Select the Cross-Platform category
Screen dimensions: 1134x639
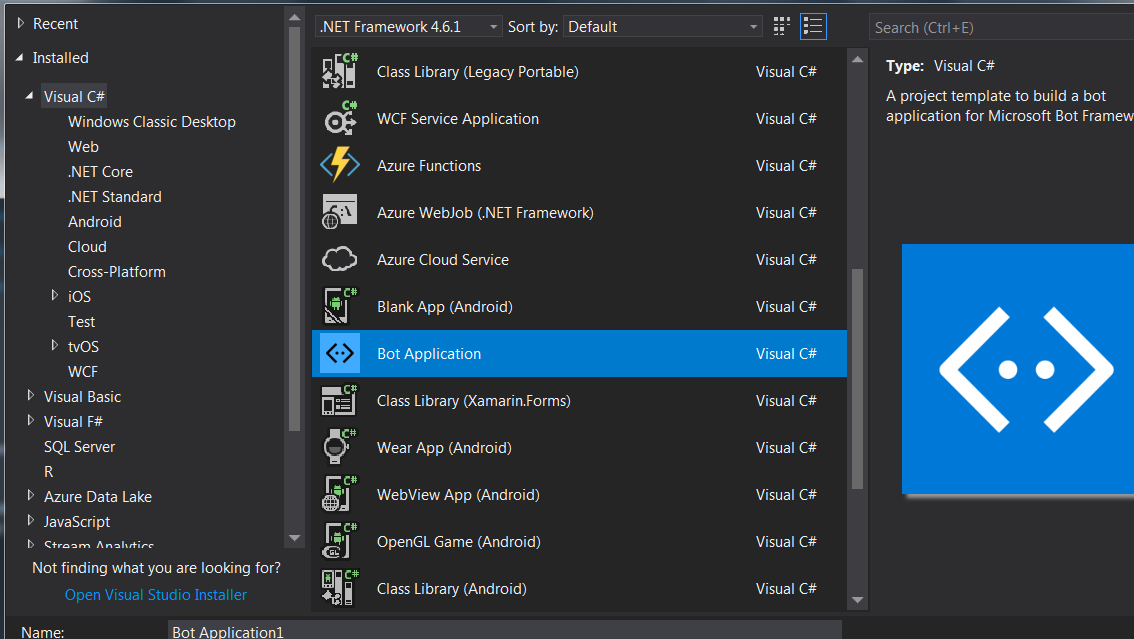116,272
